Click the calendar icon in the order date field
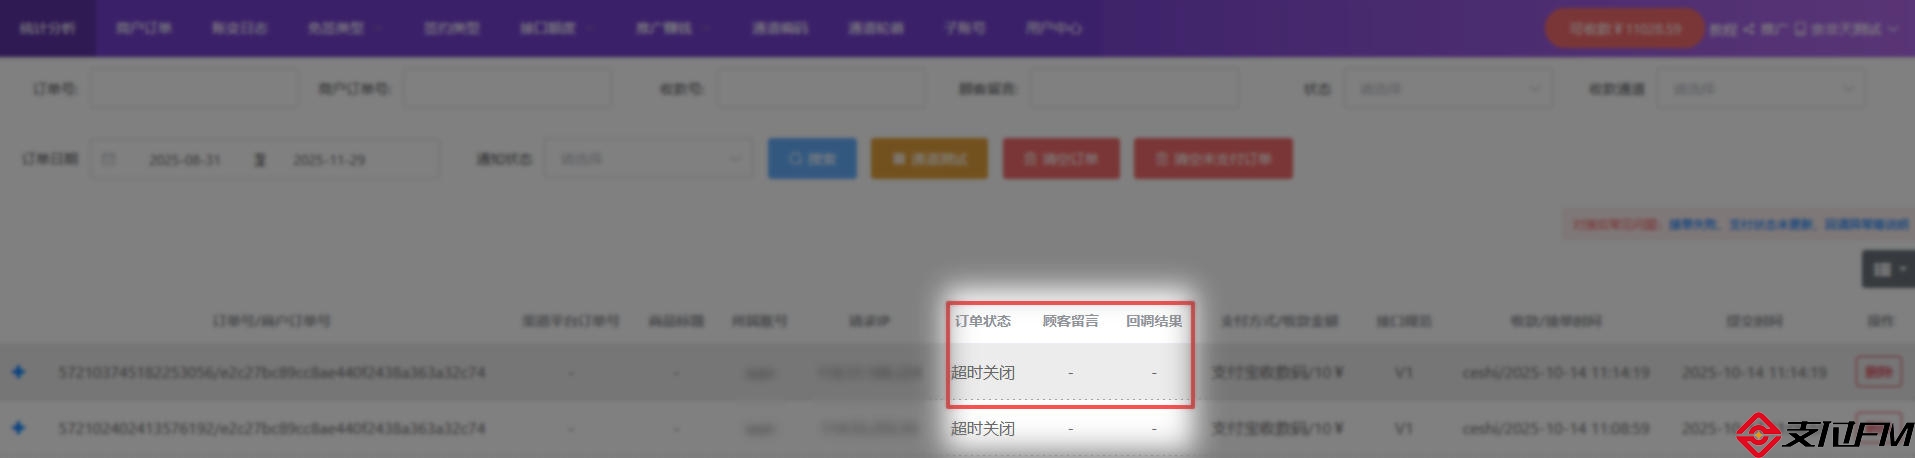The height and width of the screenshot is (458, 1915). coord(109,160)
